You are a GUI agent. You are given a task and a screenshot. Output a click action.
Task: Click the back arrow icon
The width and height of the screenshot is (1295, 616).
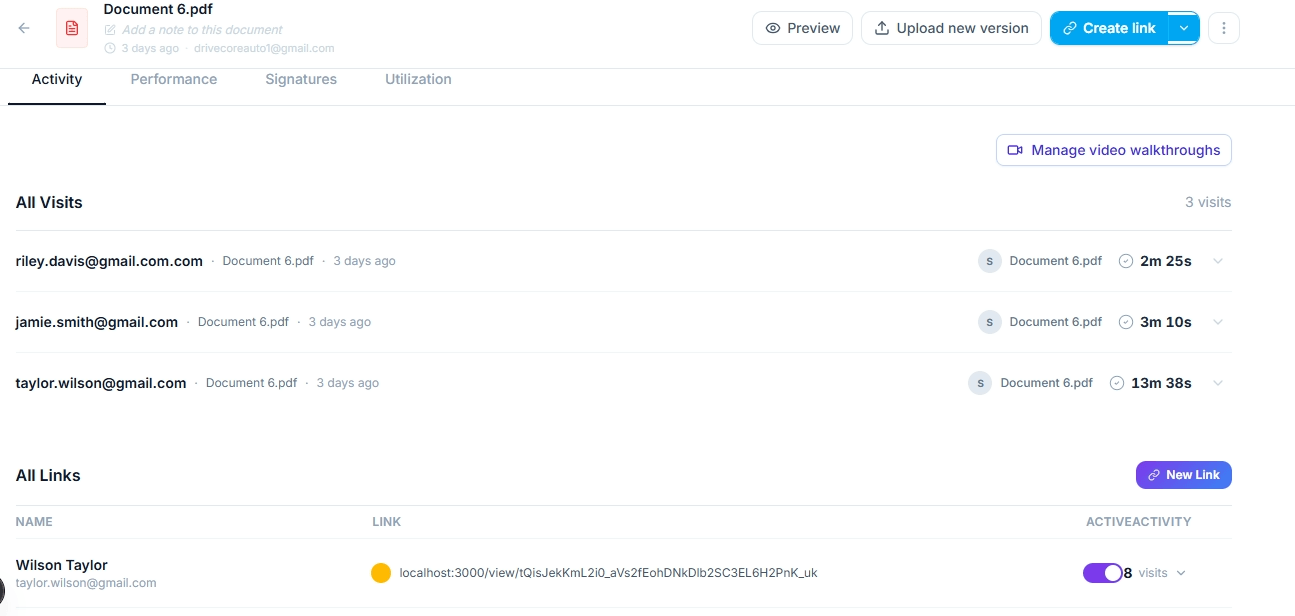[x=23, y=27]
